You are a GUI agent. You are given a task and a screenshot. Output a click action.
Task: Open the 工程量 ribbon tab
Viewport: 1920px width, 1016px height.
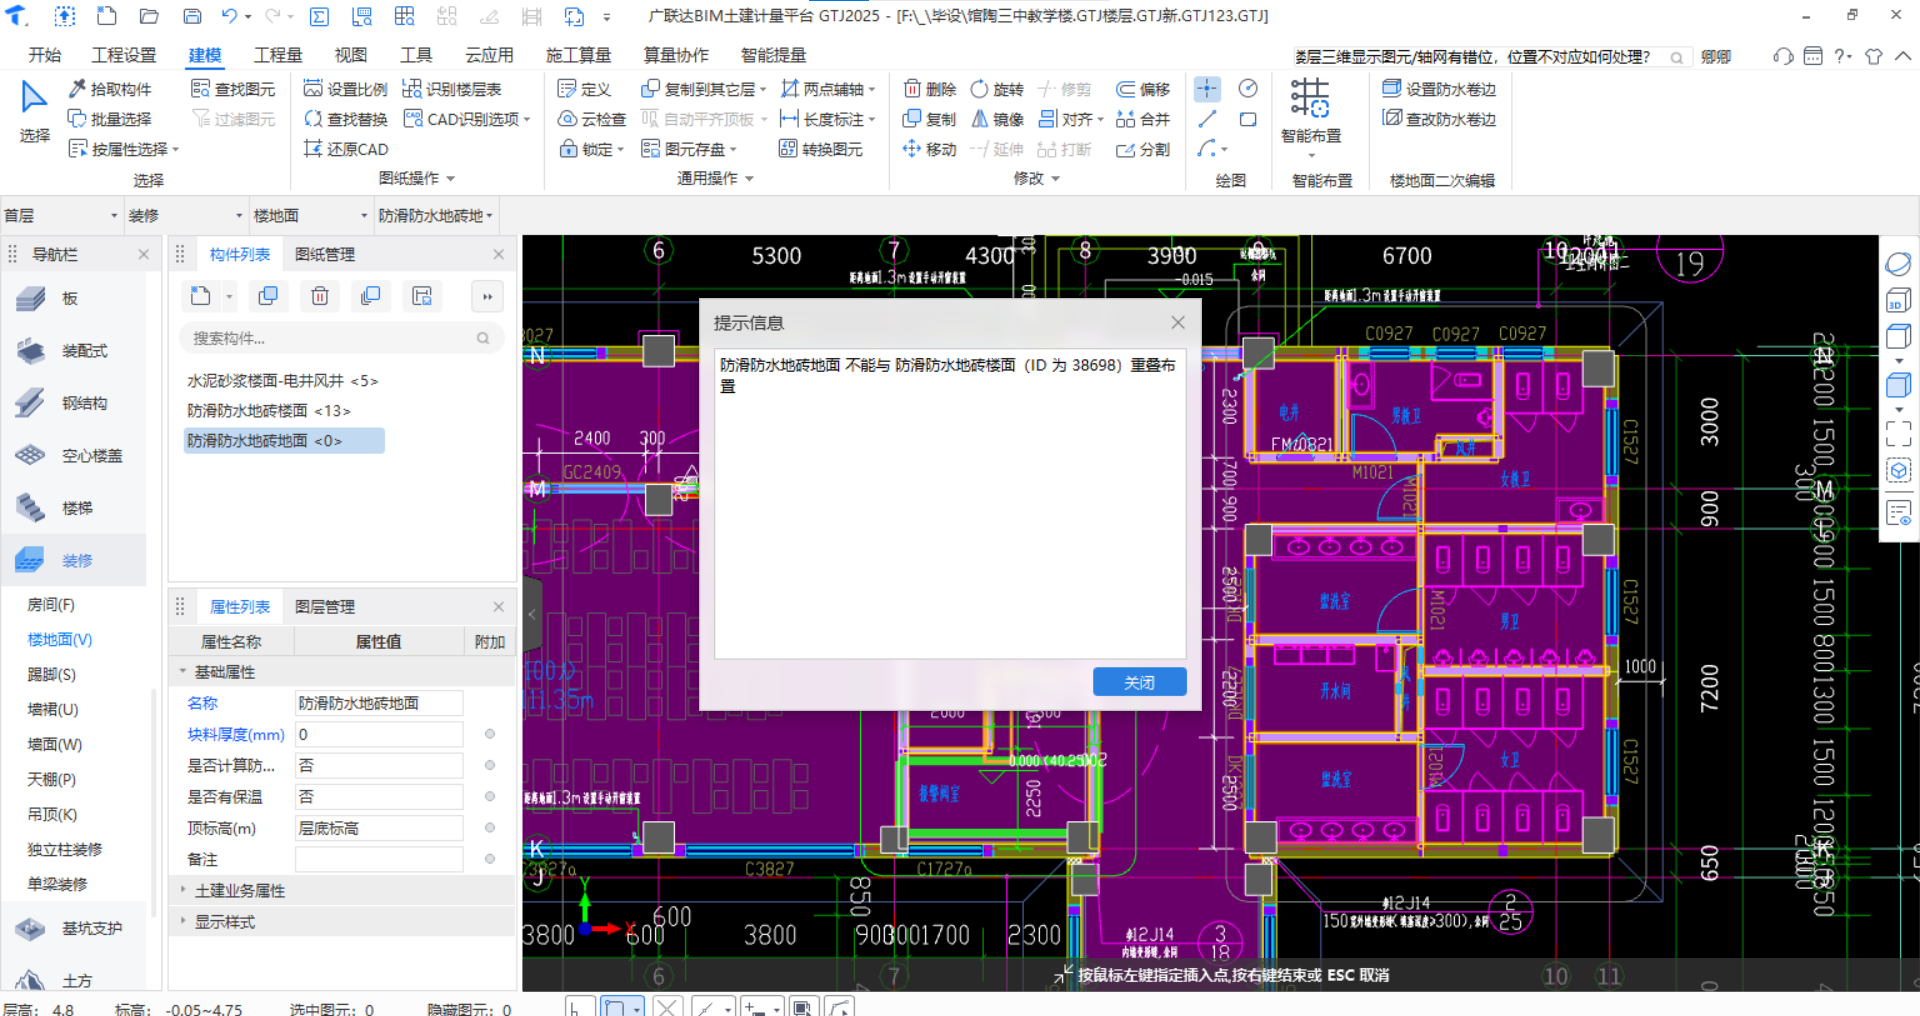coord(278,55)
